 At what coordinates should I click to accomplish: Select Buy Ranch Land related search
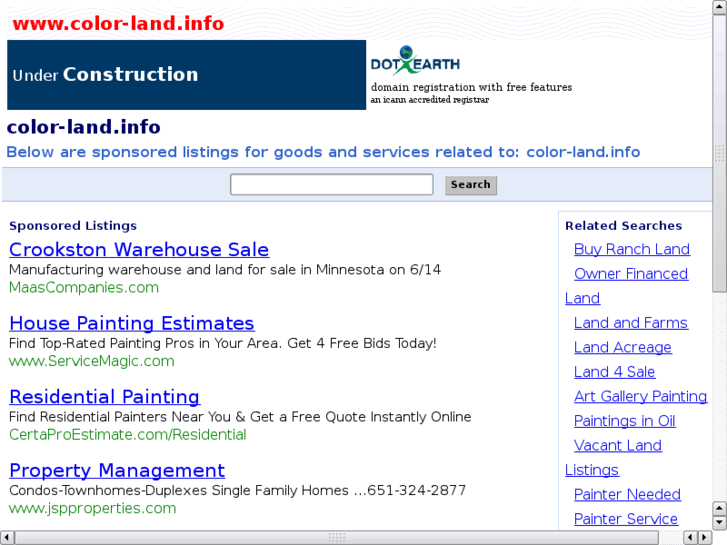click(632, 249)
